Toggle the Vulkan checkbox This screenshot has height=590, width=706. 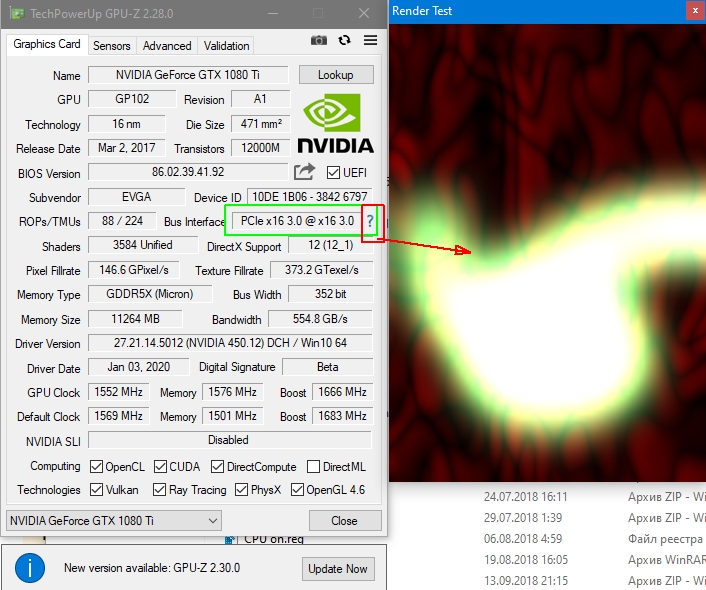[x=96, y=490]
